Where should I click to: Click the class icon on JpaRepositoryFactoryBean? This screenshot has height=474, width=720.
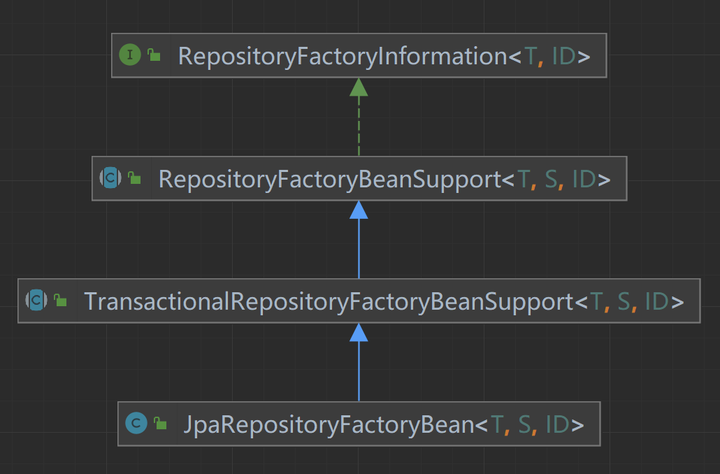(136, 423)
